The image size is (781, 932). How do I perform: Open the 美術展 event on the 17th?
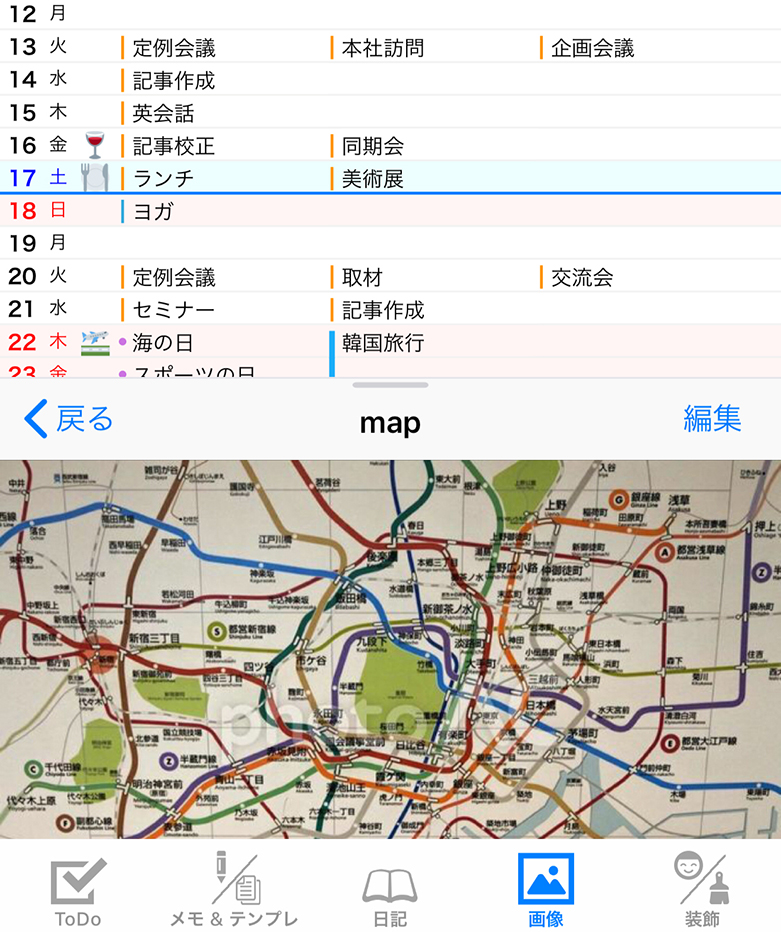point(372,179)
